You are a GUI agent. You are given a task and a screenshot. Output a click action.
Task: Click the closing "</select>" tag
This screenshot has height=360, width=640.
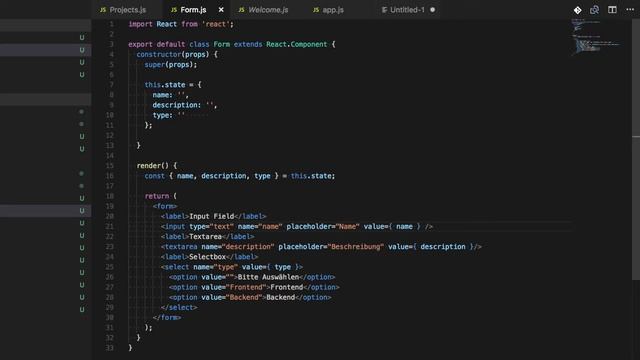click(179, 307)
